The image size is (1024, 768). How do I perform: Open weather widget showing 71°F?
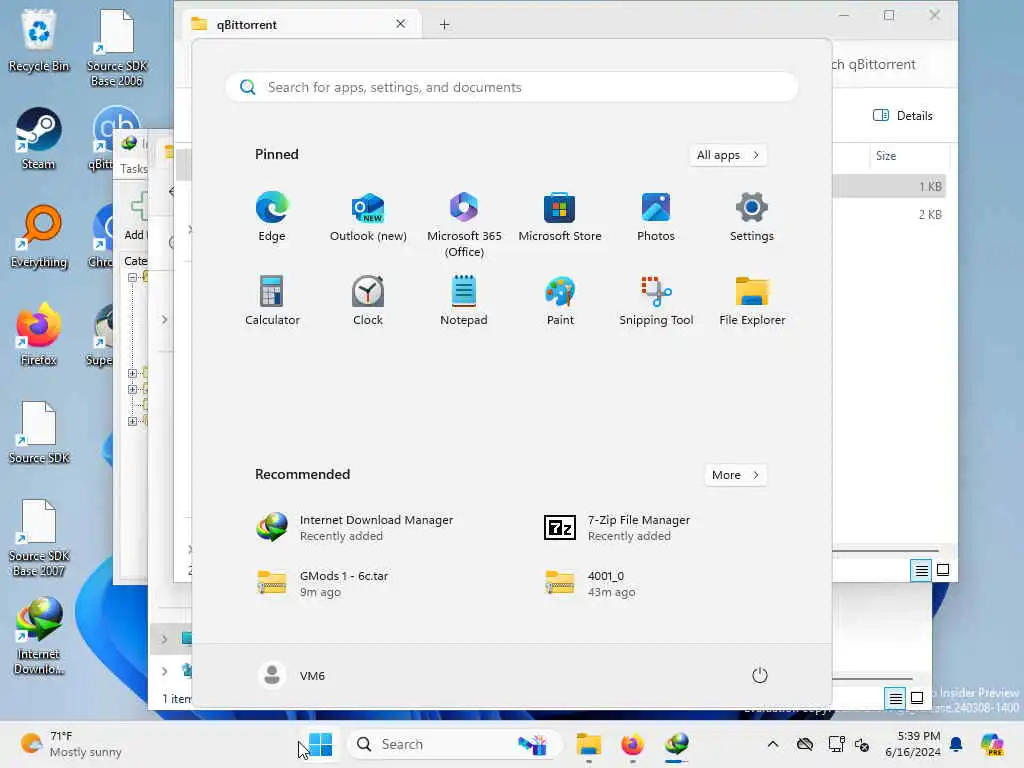pyautogui.click(x=71, y=744)
